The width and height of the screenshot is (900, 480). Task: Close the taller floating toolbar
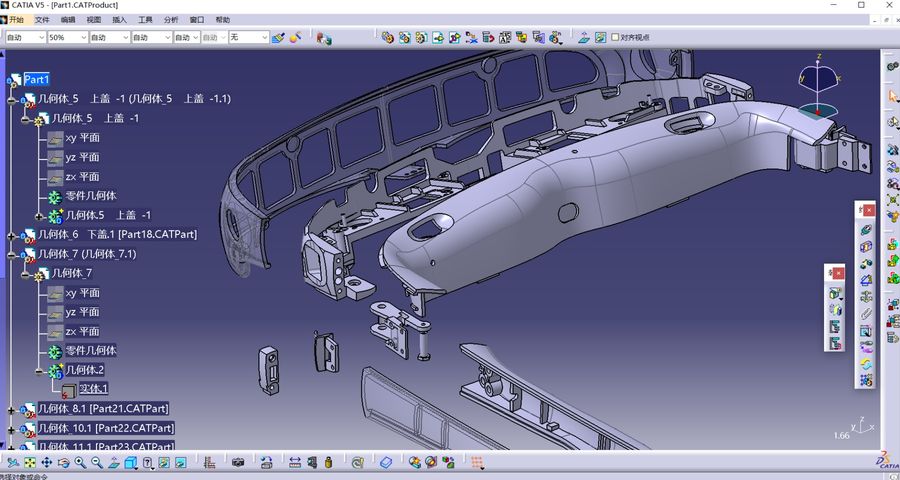pos(870,210)
